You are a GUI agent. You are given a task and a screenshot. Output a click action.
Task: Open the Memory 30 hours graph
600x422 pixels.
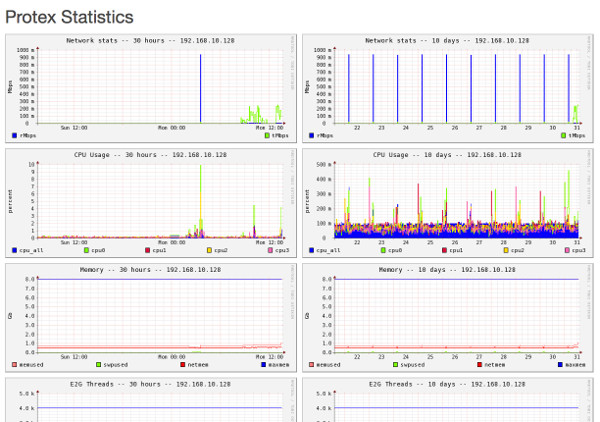pyautogui.click(x=151, y=318)
